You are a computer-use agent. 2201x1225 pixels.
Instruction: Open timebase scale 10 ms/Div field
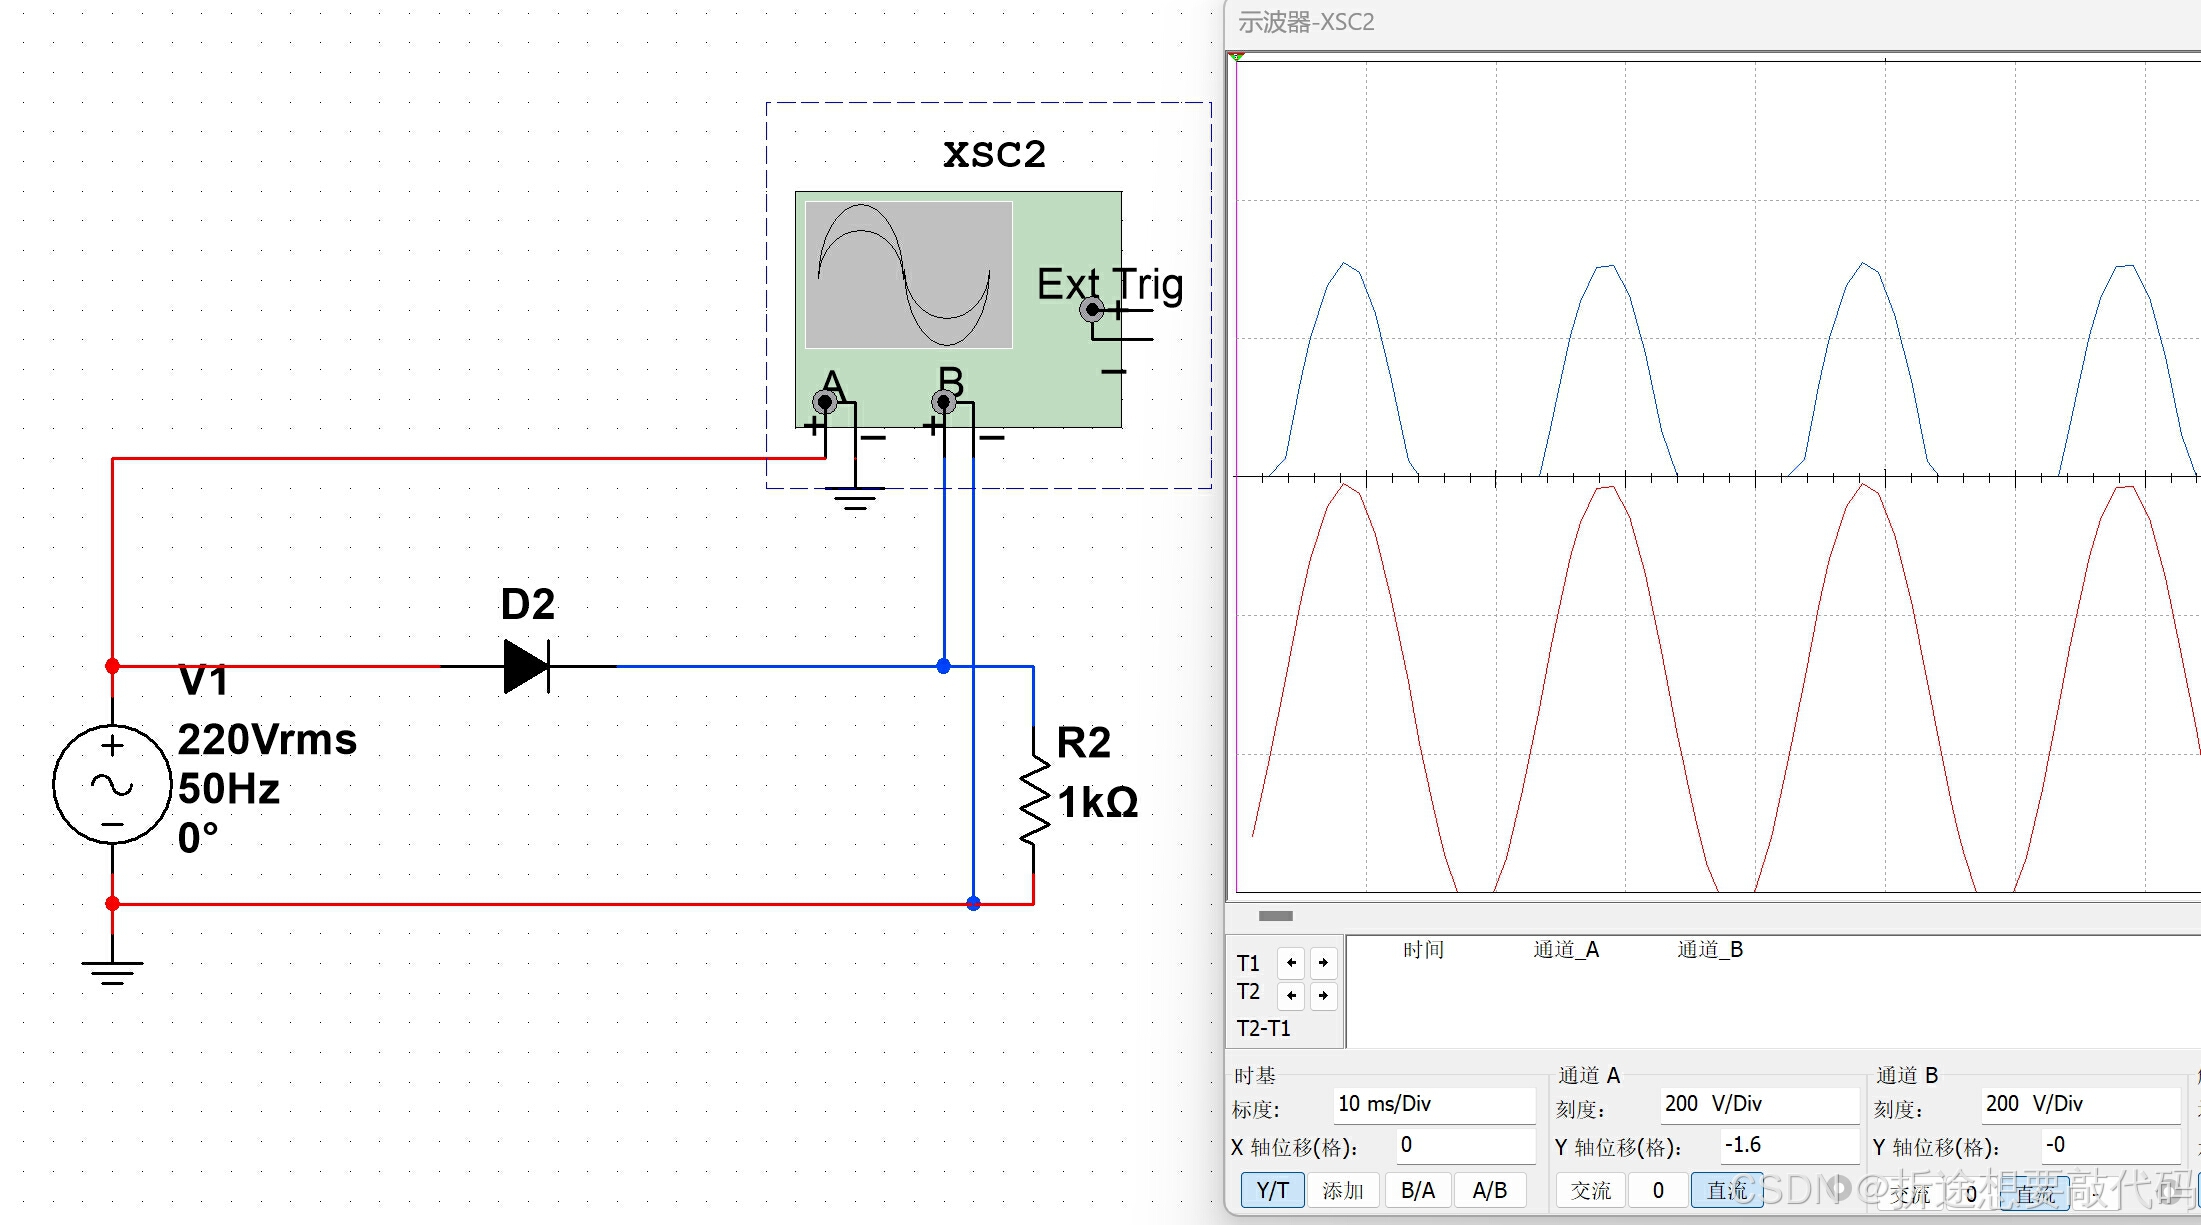pos(1433,1104)
